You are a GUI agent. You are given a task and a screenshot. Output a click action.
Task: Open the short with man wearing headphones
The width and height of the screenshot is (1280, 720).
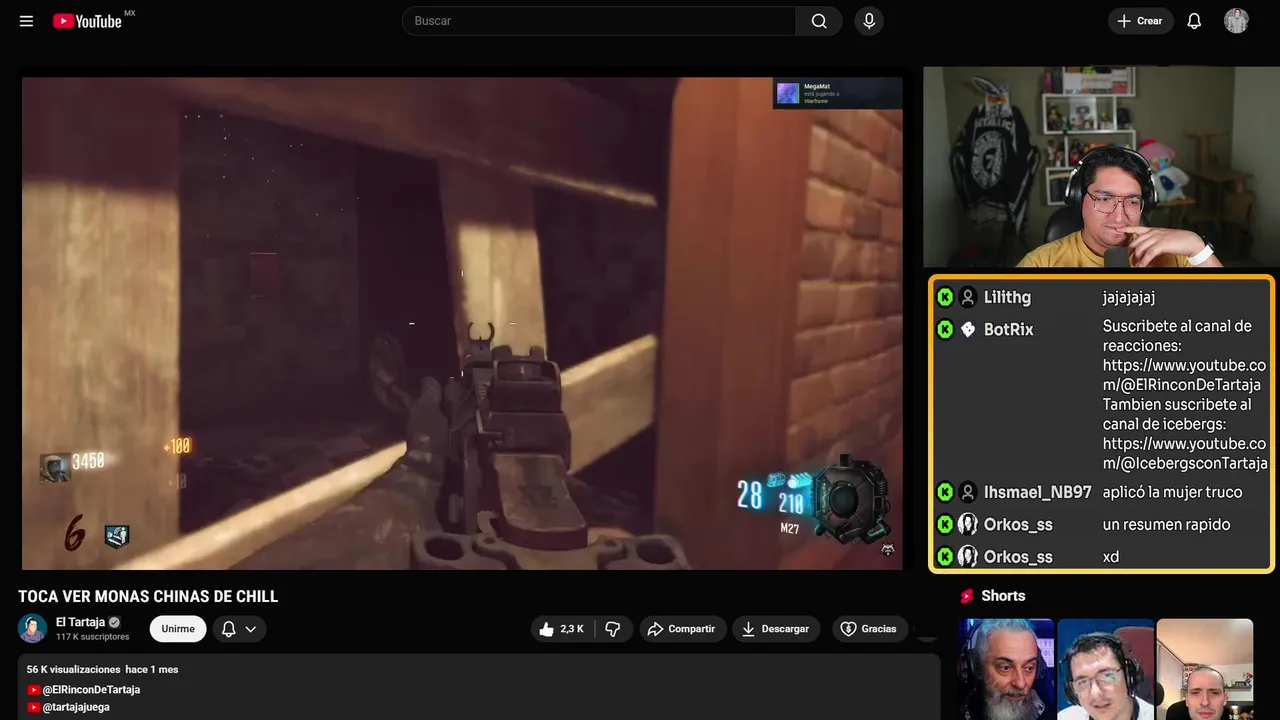[x=1105, y=669]
